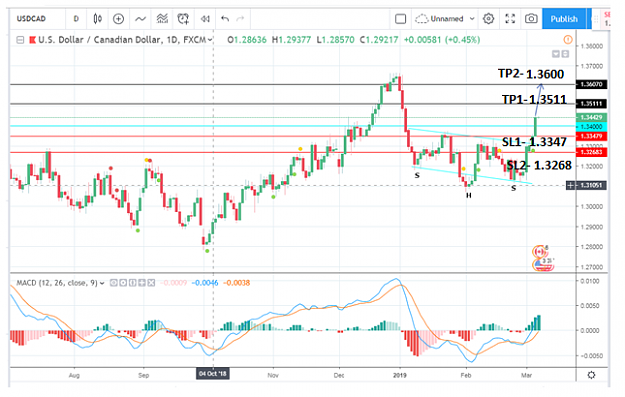Screen dimensions: 625x397
Task: Start bar replay with the rewind icon
Action: point(205,19)
